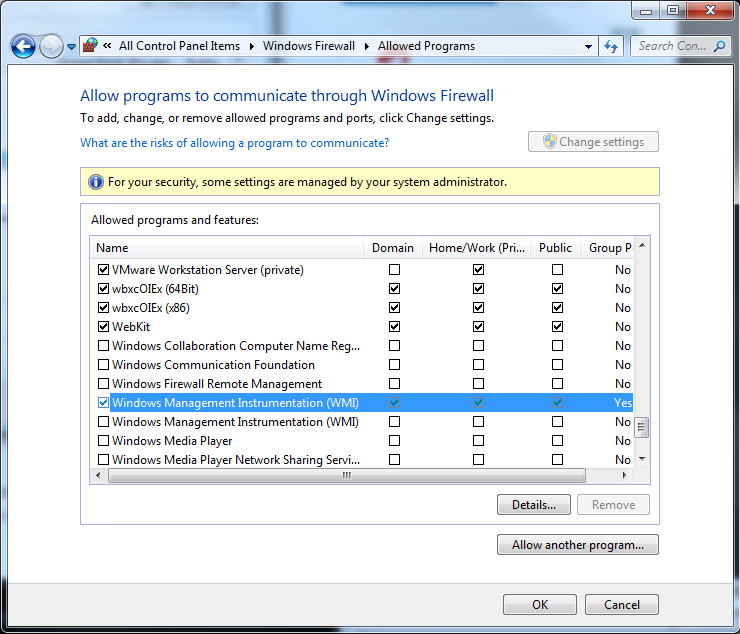This screenshot has height=634, width=740.
Task: Check the Windows Media Player checkbox
Action: [x=103, y=441]
